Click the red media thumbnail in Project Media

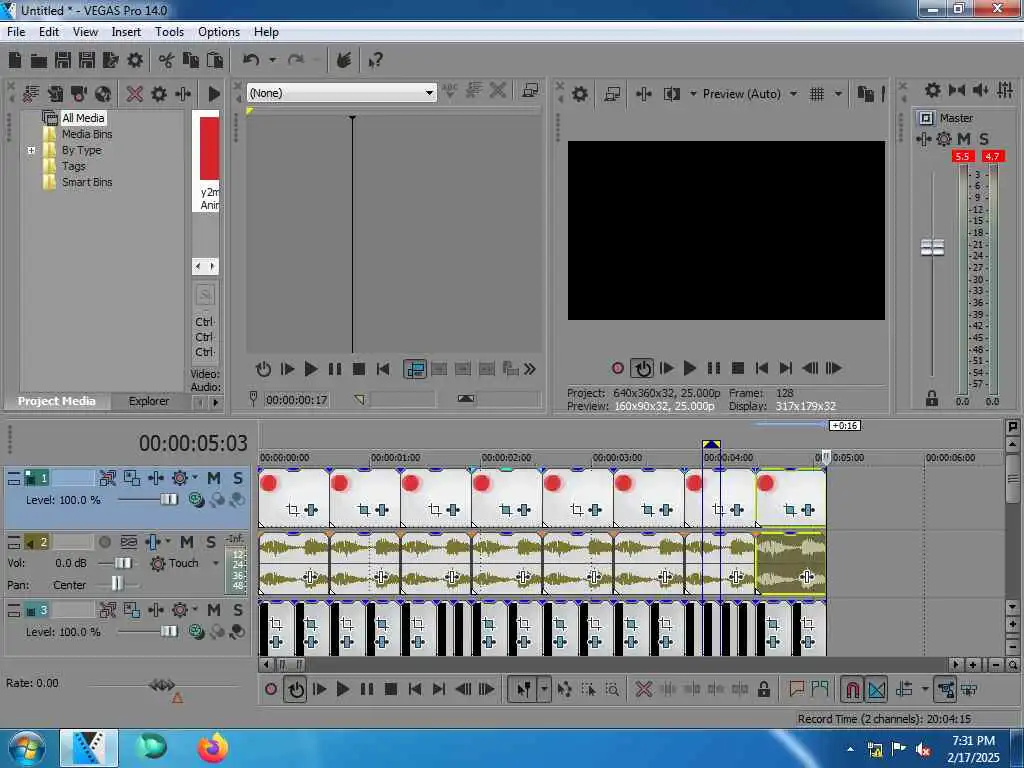pos(210,148)
